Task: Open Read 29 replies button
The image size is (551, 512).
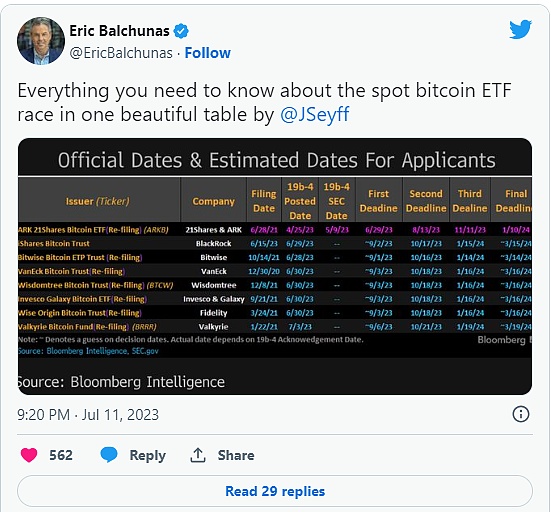Action: [x=275, y=491]
